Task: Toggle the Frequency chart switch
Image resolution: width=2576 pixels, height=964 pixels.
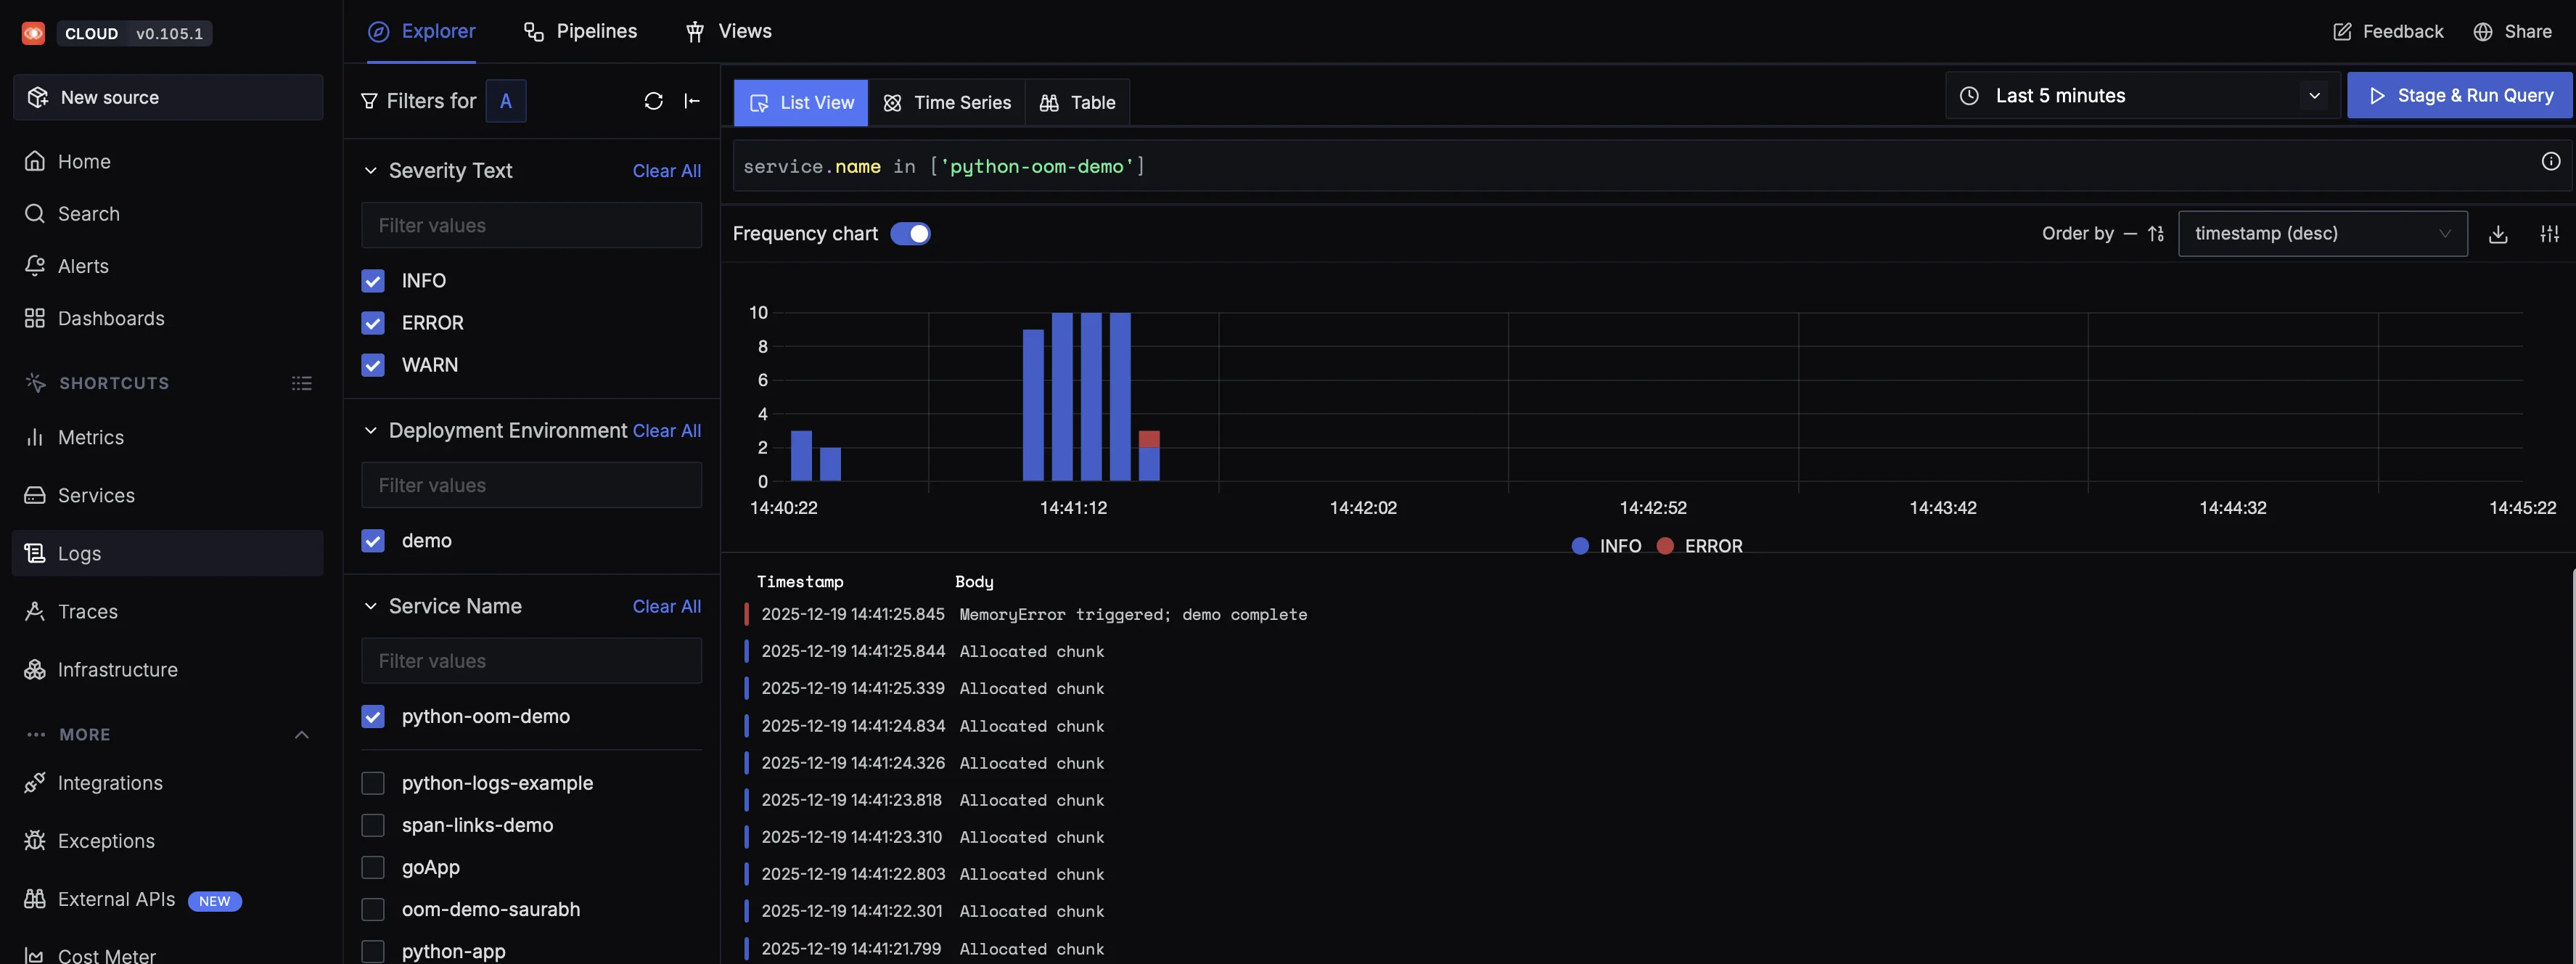Action: tap(911, 233)
